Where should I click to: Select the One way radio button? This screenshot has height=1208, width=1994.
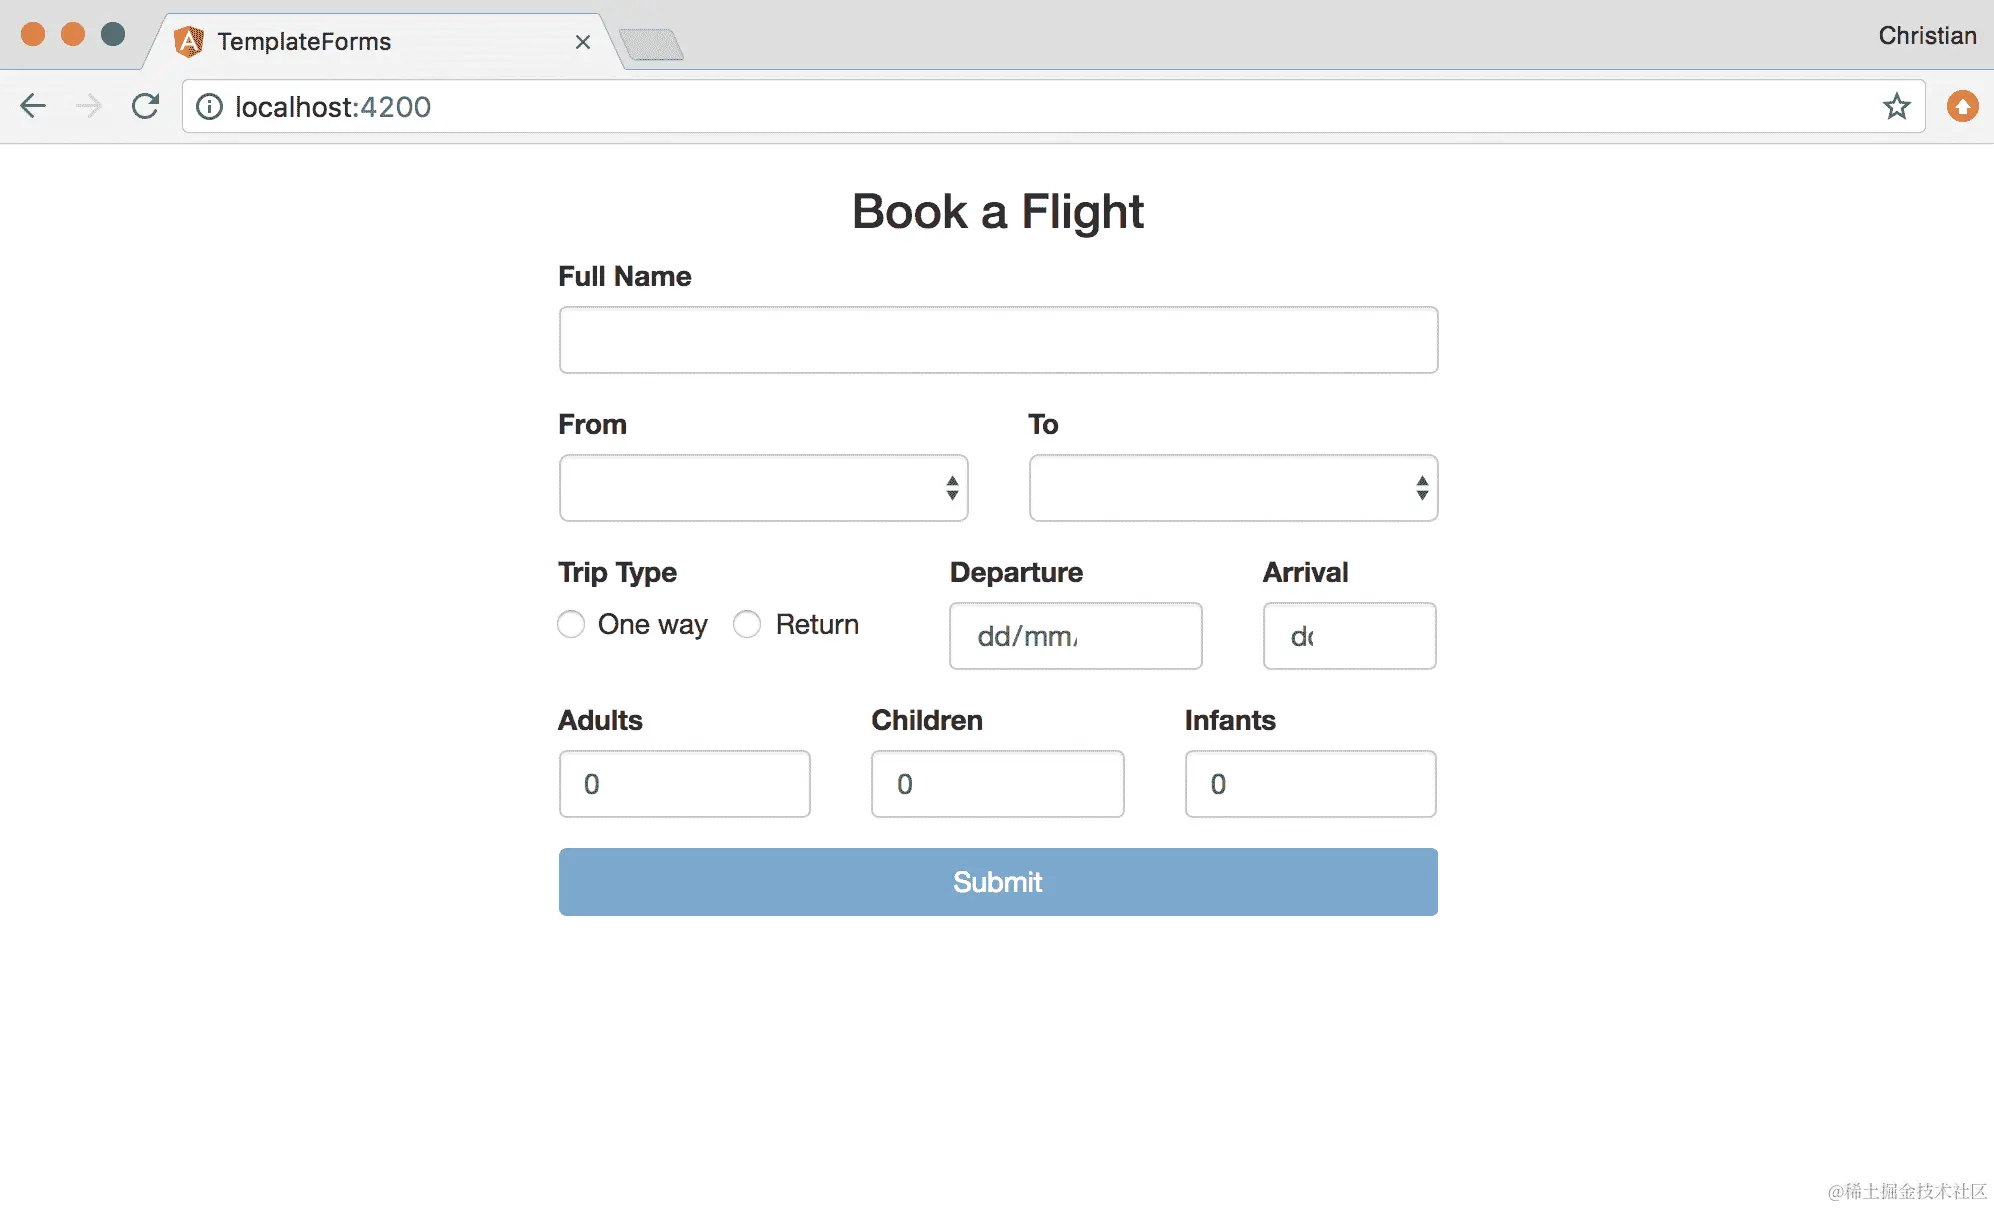click(x=571, y=624)
